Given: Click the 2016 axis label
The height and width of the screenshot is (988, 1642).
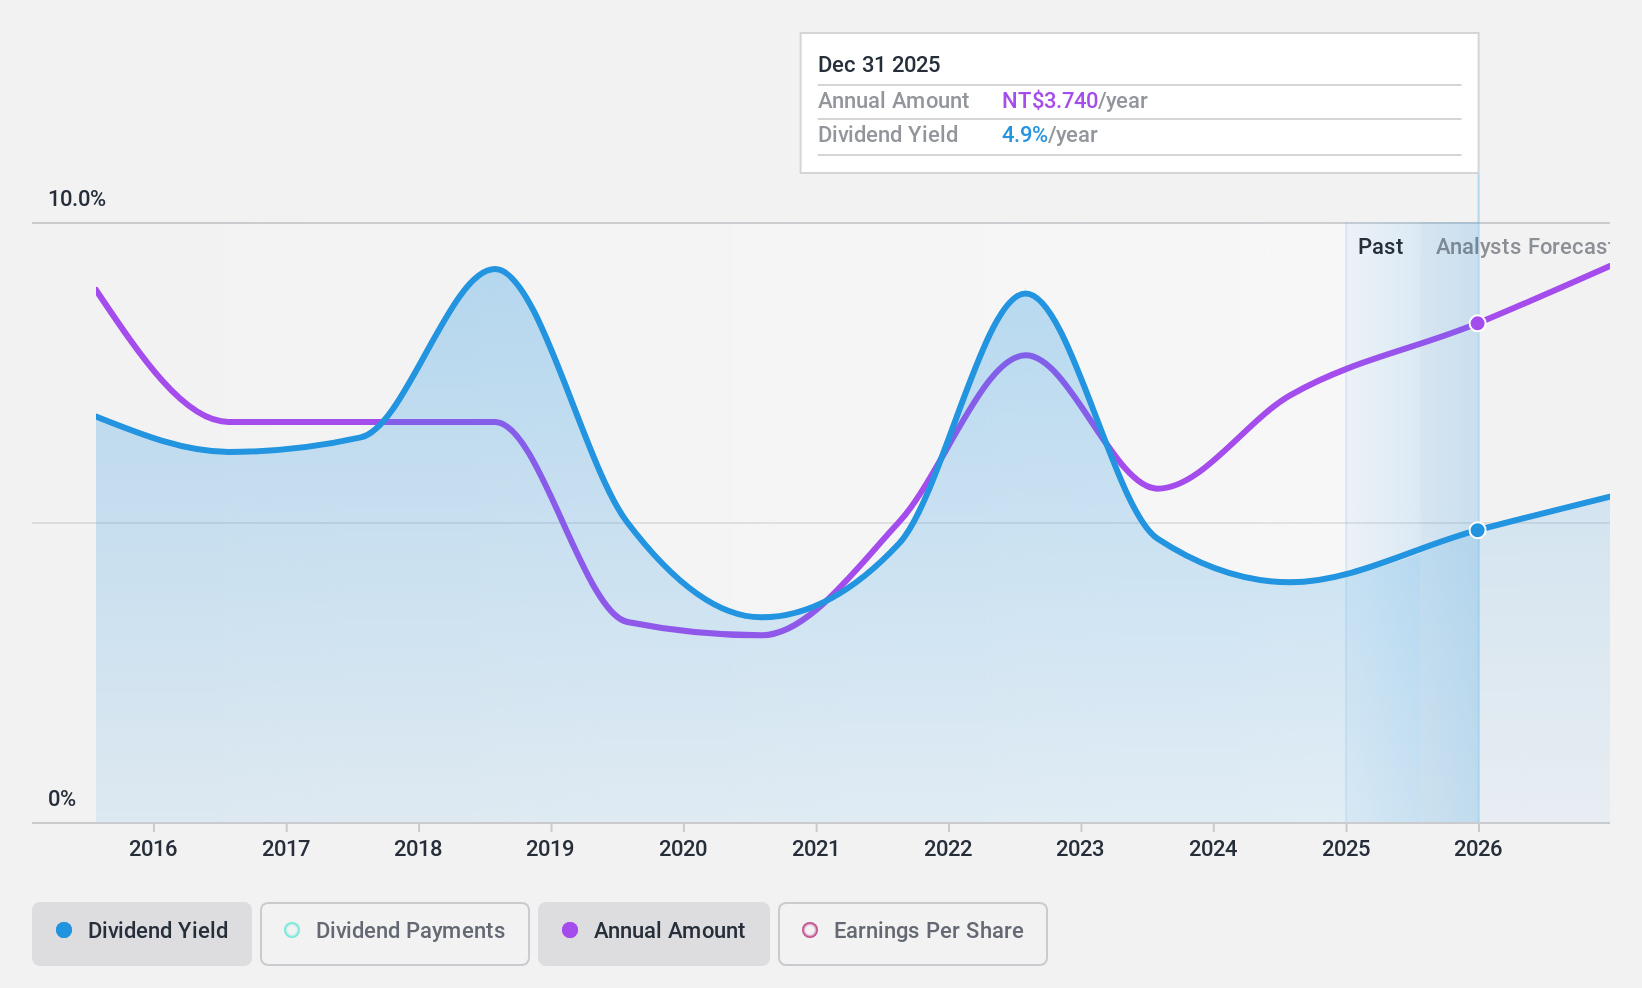Looking at the screenshot, I should pyautogui.click(x=153, y=849).
